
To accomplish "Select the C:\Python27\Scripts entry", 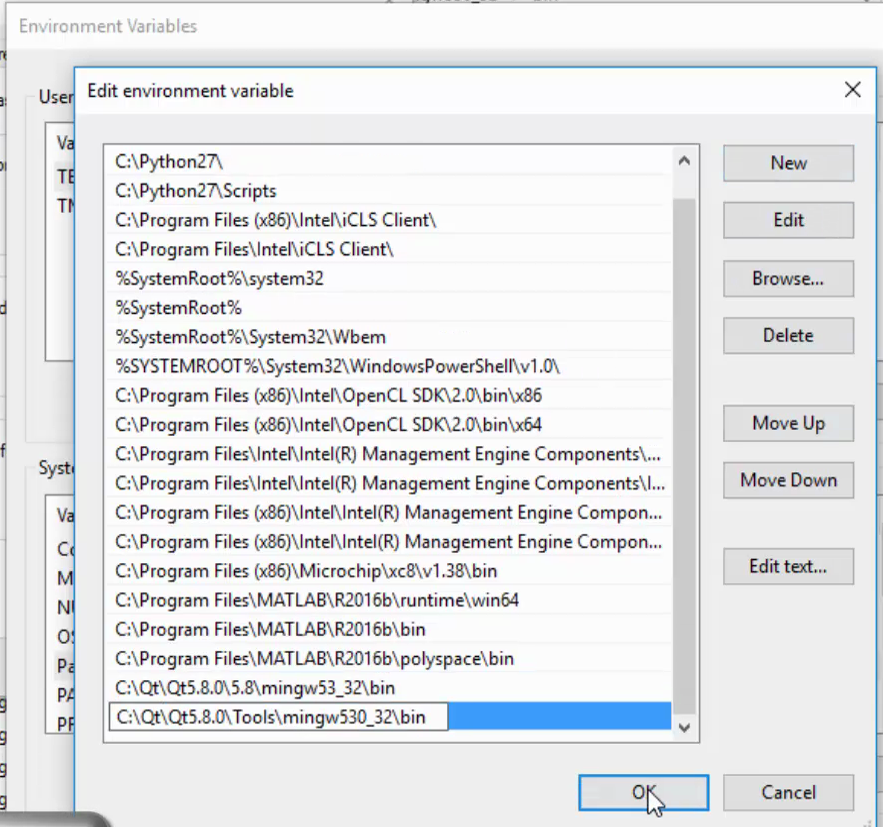I will (x=300, y=190).
